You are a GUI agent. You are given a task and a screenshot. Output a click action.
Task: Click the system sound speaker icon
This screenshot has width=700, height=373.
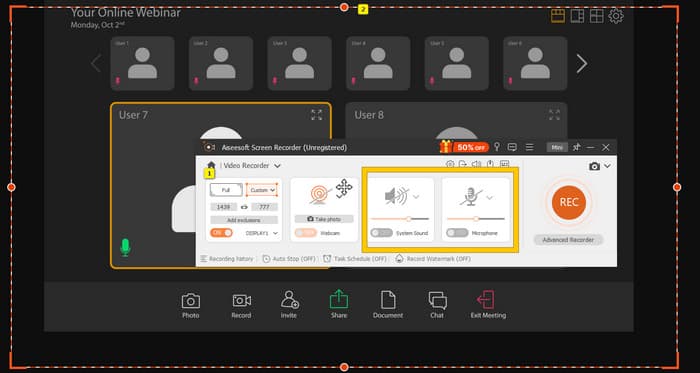point(396,196)
